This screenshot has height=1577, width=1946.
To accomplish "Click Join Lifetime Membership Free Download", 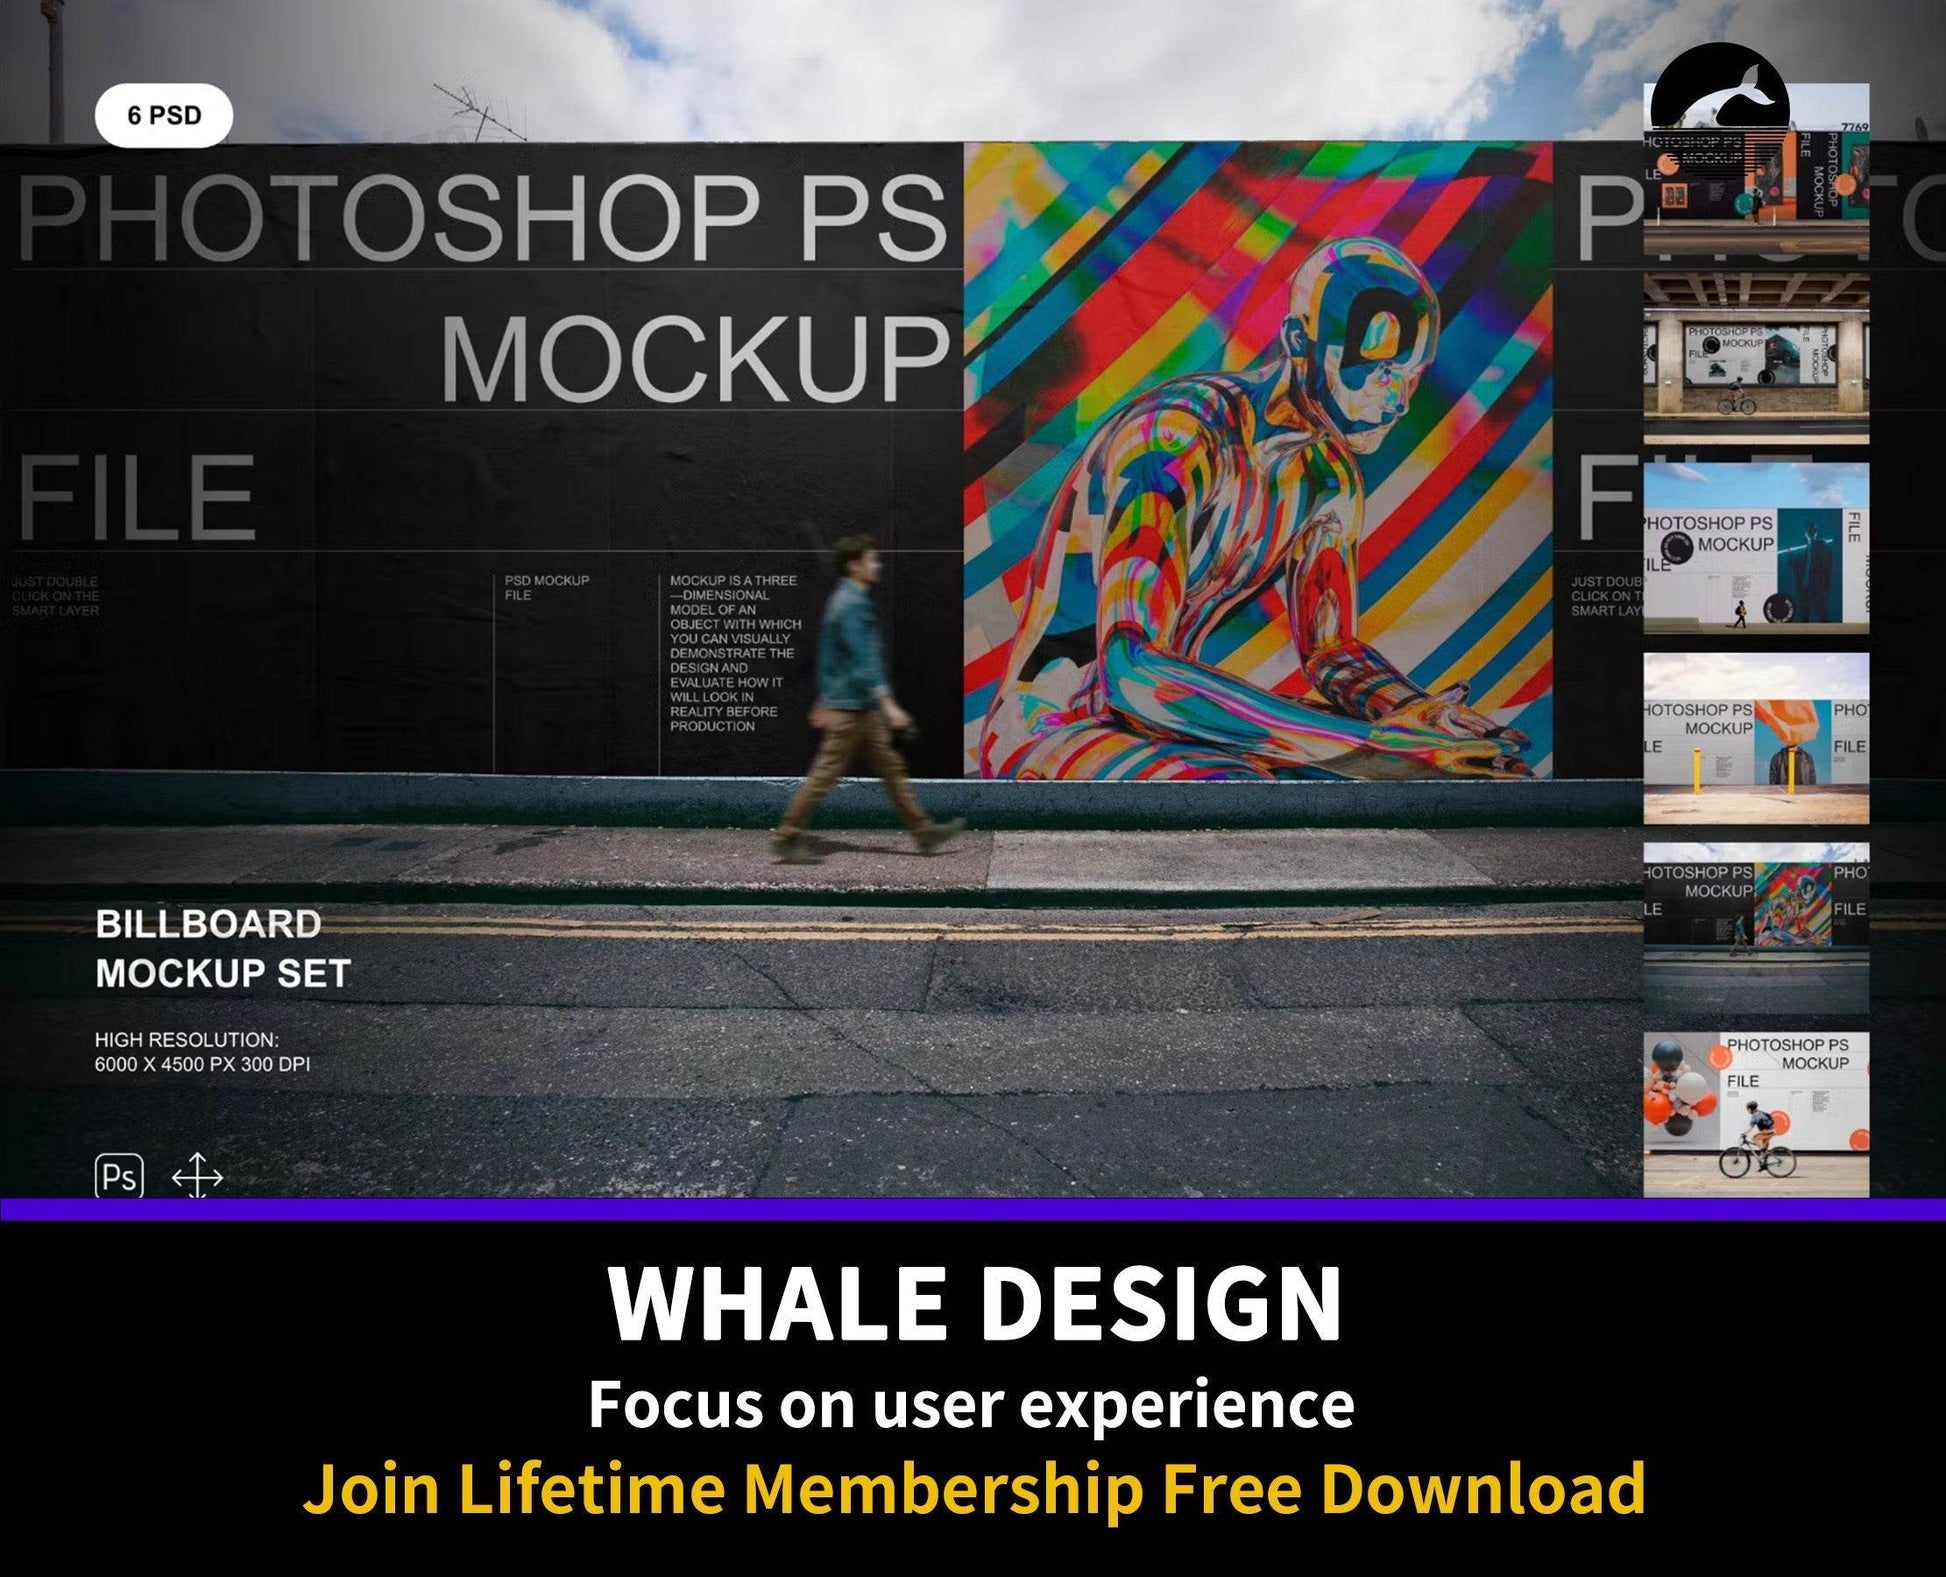I will coord(974,1488).
